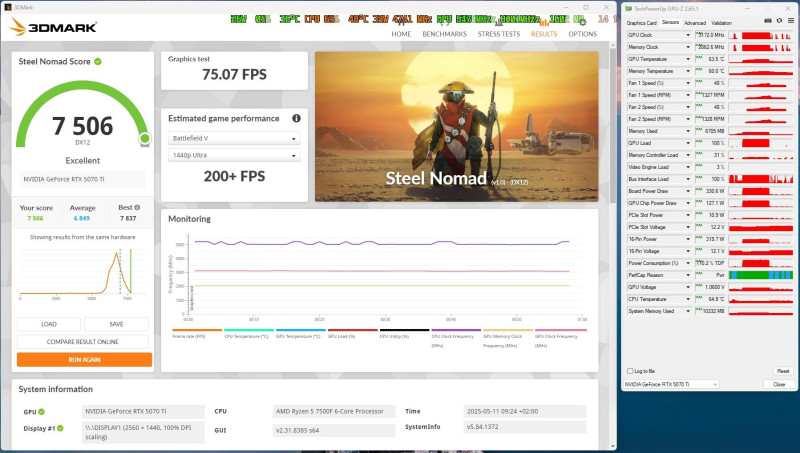
Task: Switch to the Advanced tab in GPU-Z
Action: (695, 23)
